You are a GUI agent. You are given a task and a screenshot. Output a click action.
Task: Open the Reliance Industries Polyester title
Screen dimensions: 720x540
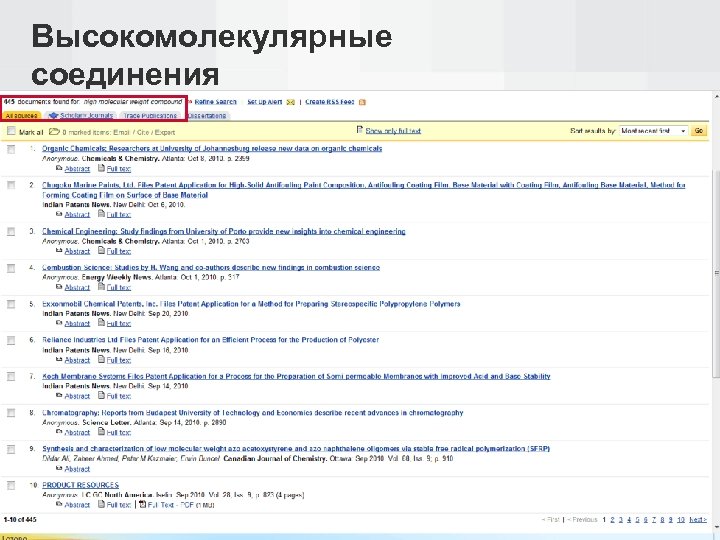coord(211,340)
